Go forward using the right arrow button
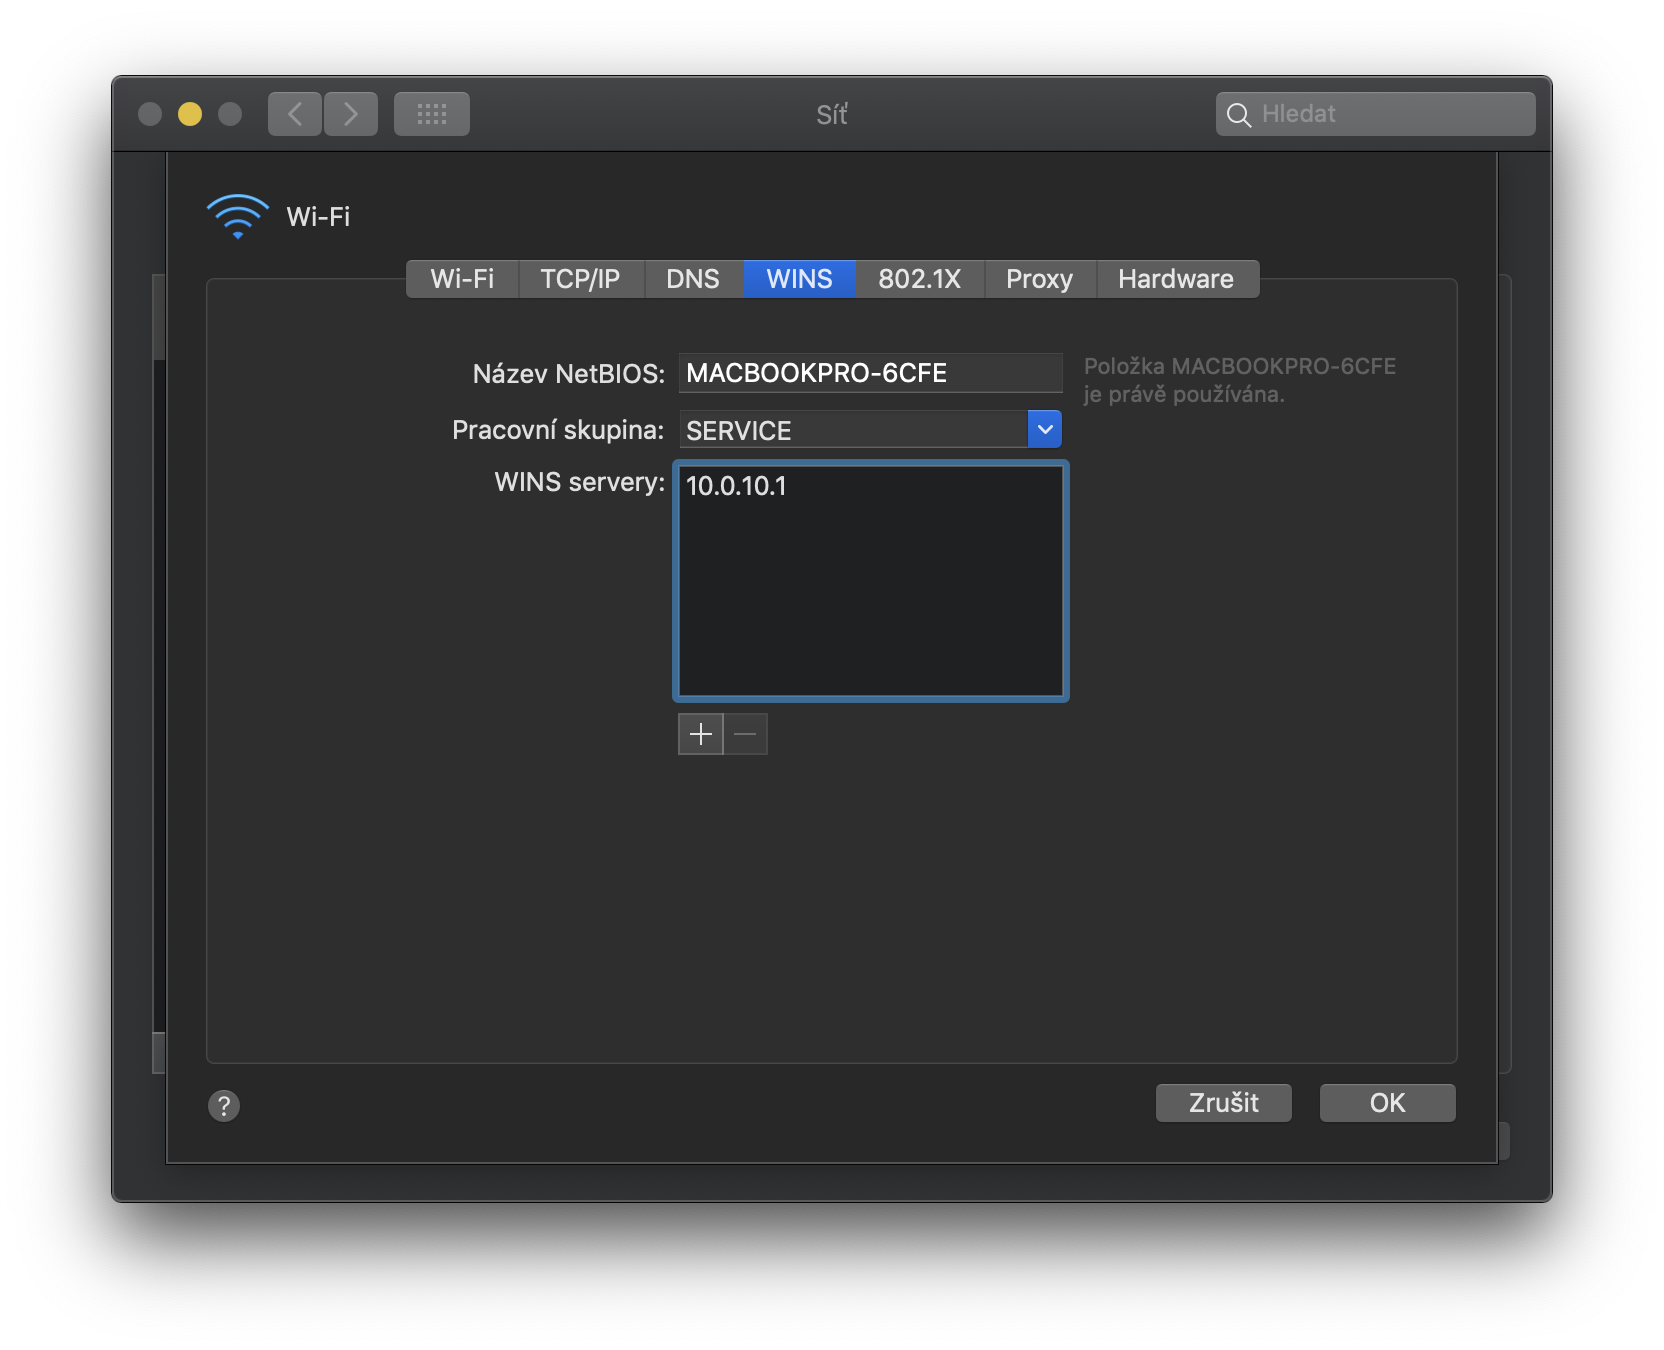Image resolution: width=1664 pixels, height=1350 pixels. click(x=351, y=114)
